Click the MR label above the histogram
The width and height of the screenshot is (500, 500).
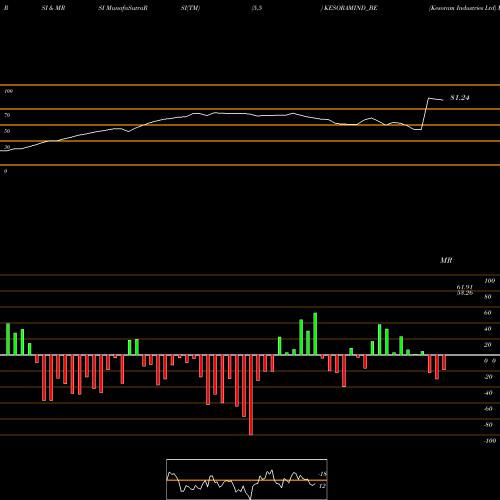(x=446, y=260)
